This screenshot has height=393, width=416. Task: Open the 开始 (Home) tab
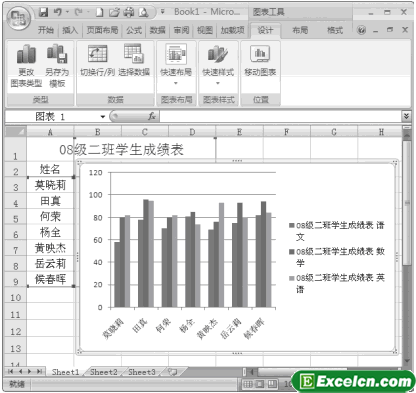tap(46, 30)
